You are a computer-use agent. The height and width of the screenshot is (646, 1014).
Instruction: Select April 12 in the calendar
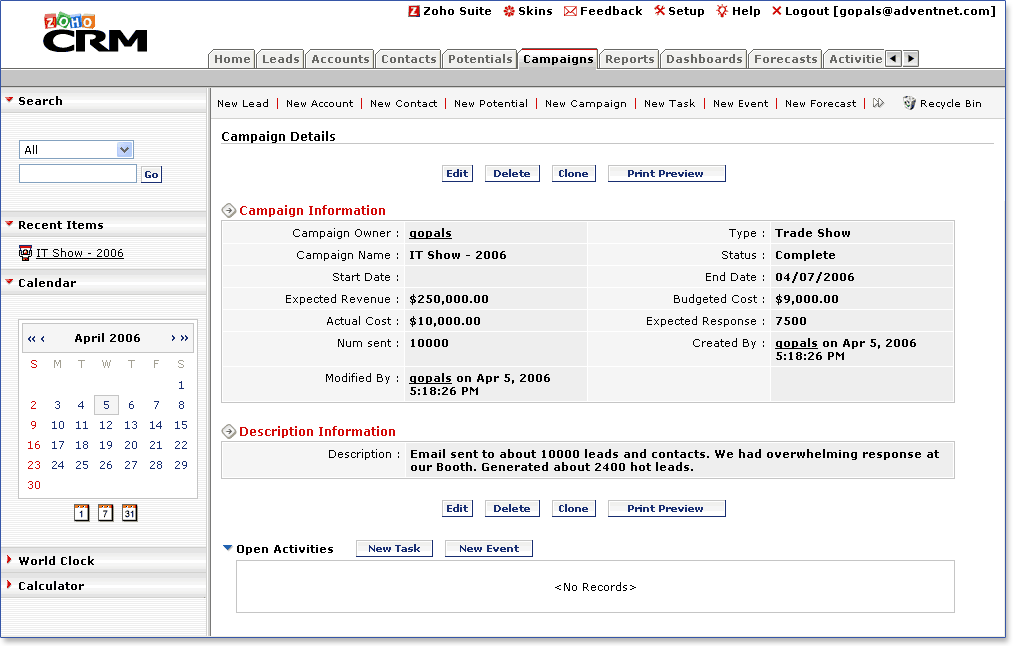pyautogui.click(x=106, y=425)
